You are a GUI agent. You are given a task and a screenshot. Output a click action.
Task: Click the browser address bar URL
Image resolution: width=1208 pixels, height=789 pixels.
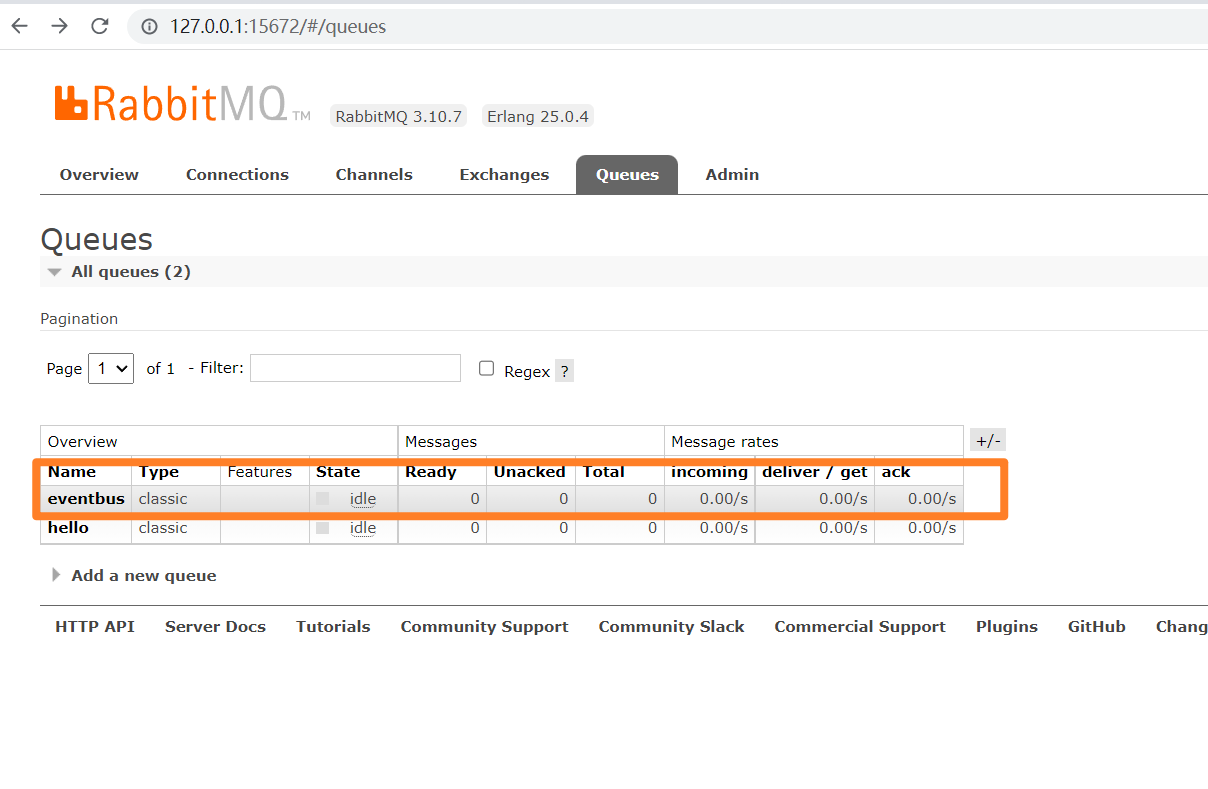click(278, 27)
